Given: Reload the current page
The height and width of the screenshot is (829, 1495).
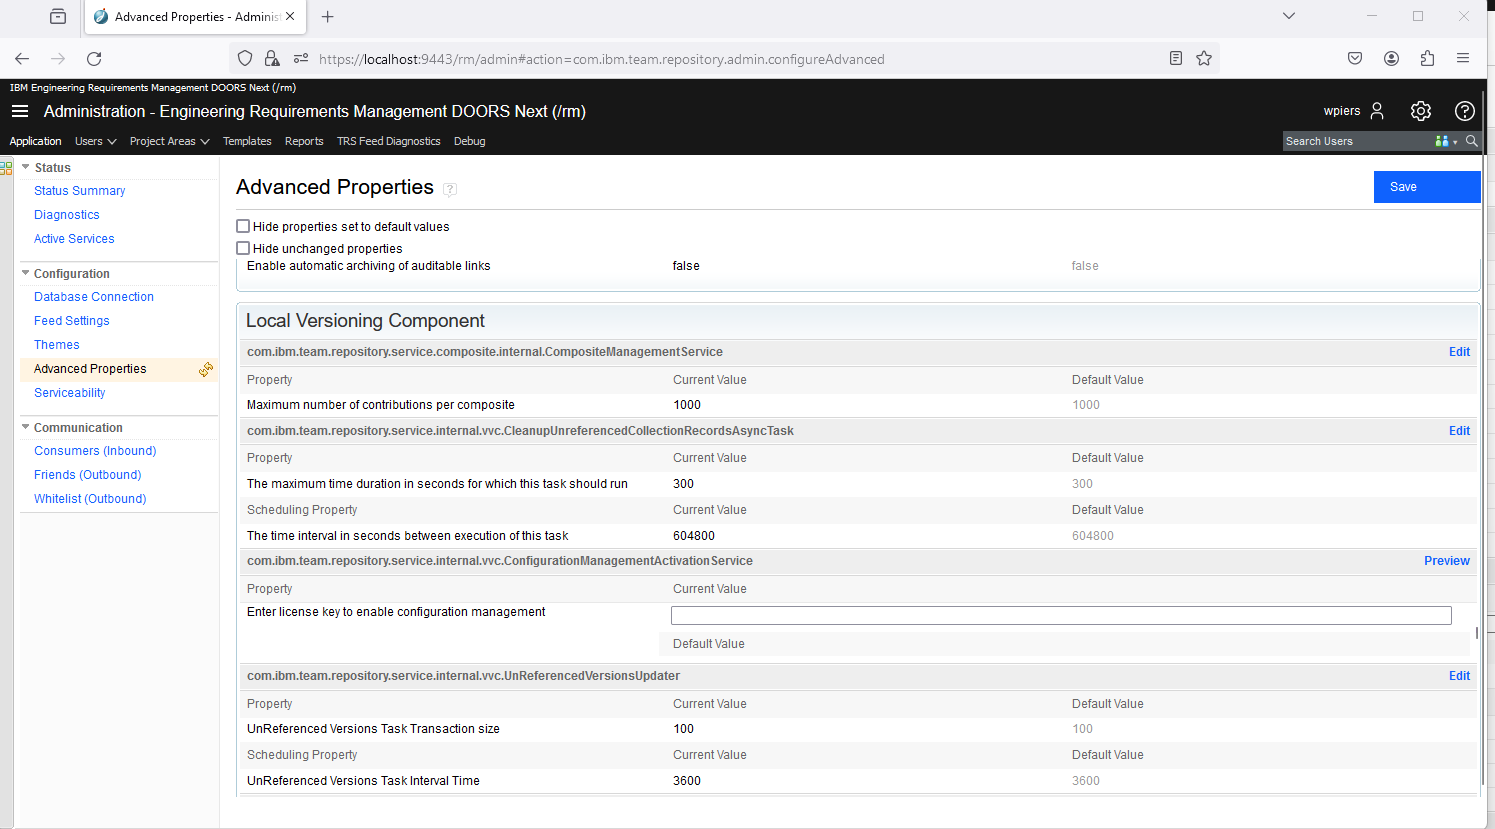Looking at the screenshot, I should [94, 59].
